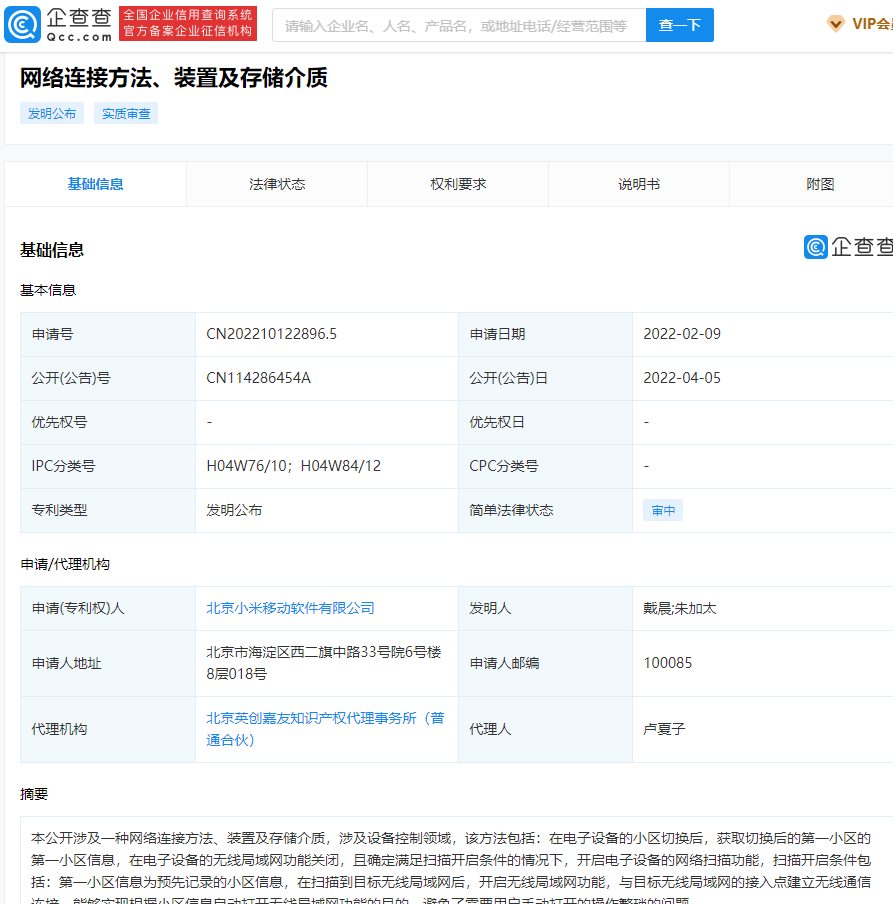Click the VIP crown icon at top right
Image resolution: width=893 pixels, height=904 pixels.
(x=835, y=22)
